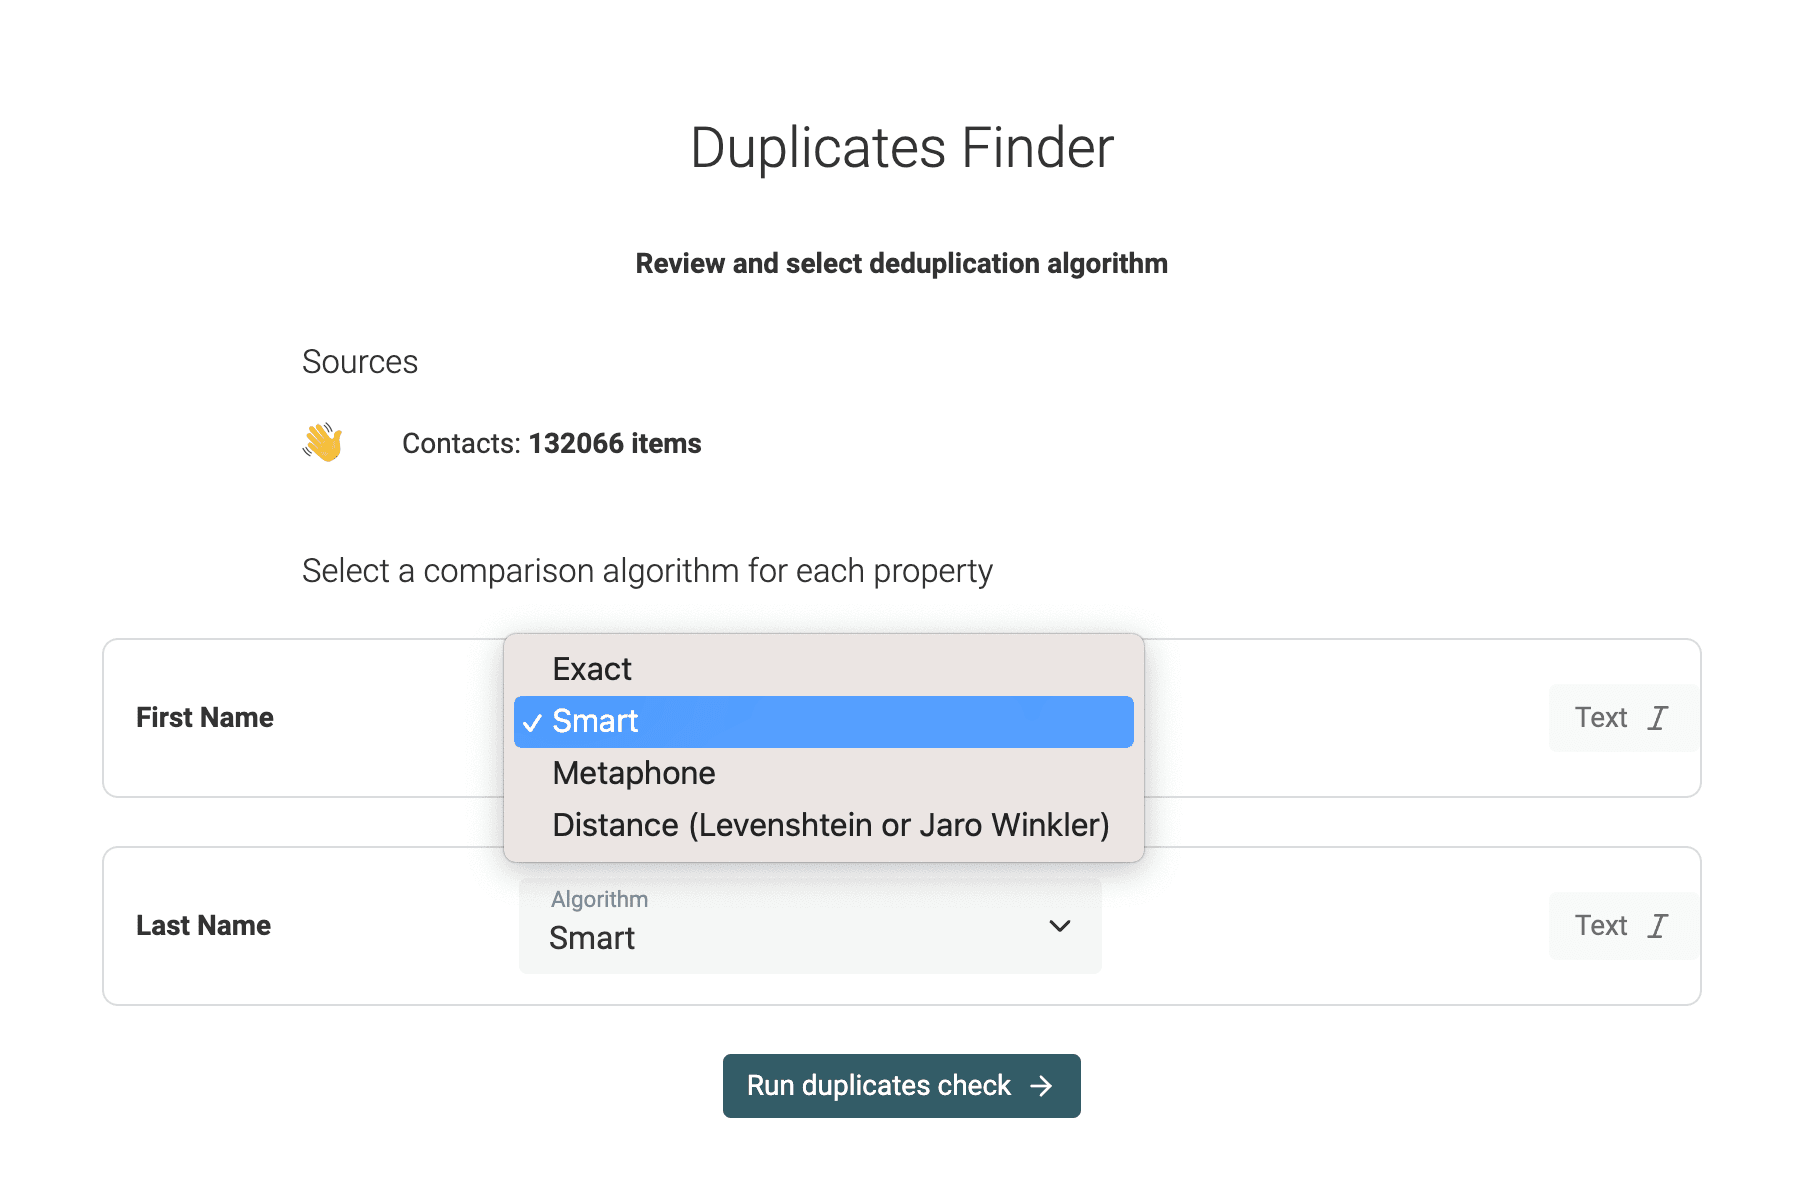Click the Smart value shown in Last Name selector
This screenshot has height=1200, width=1800.
(x=592, y=938)
